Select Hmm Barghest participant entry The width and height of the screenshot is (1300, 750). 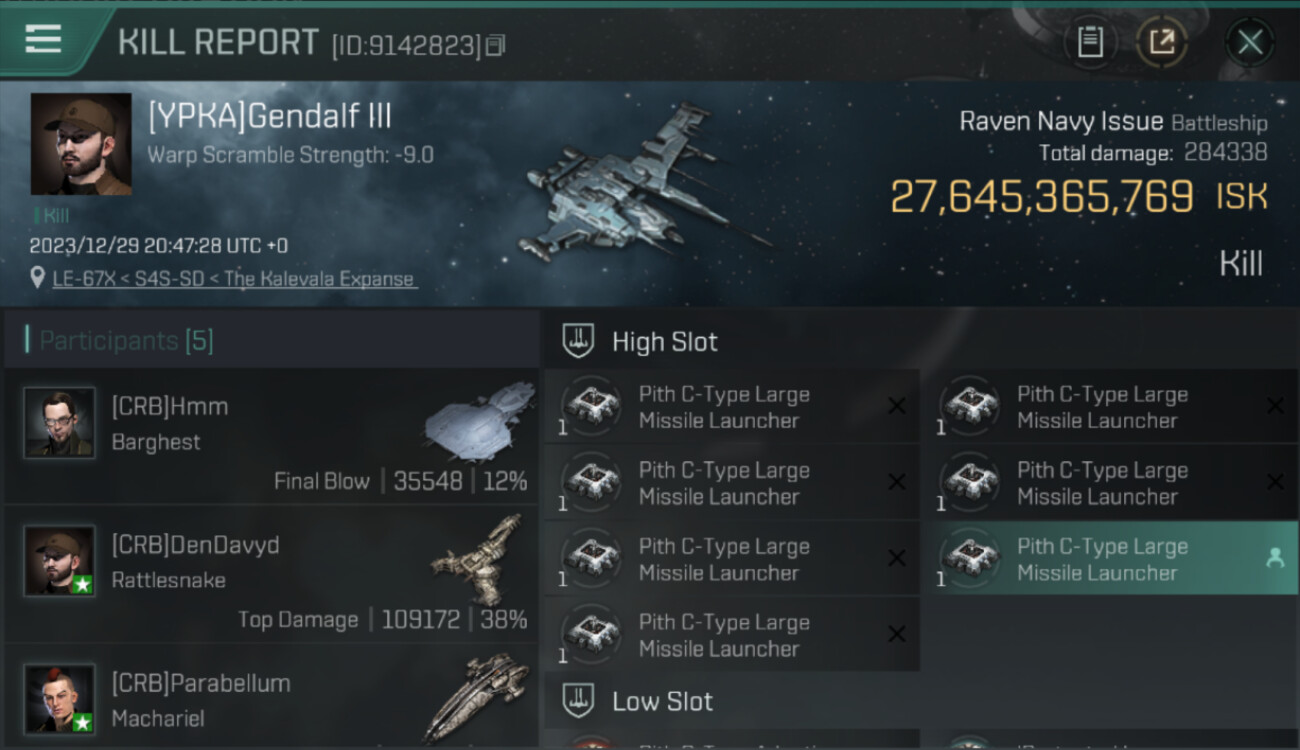[x=271, y=437]
